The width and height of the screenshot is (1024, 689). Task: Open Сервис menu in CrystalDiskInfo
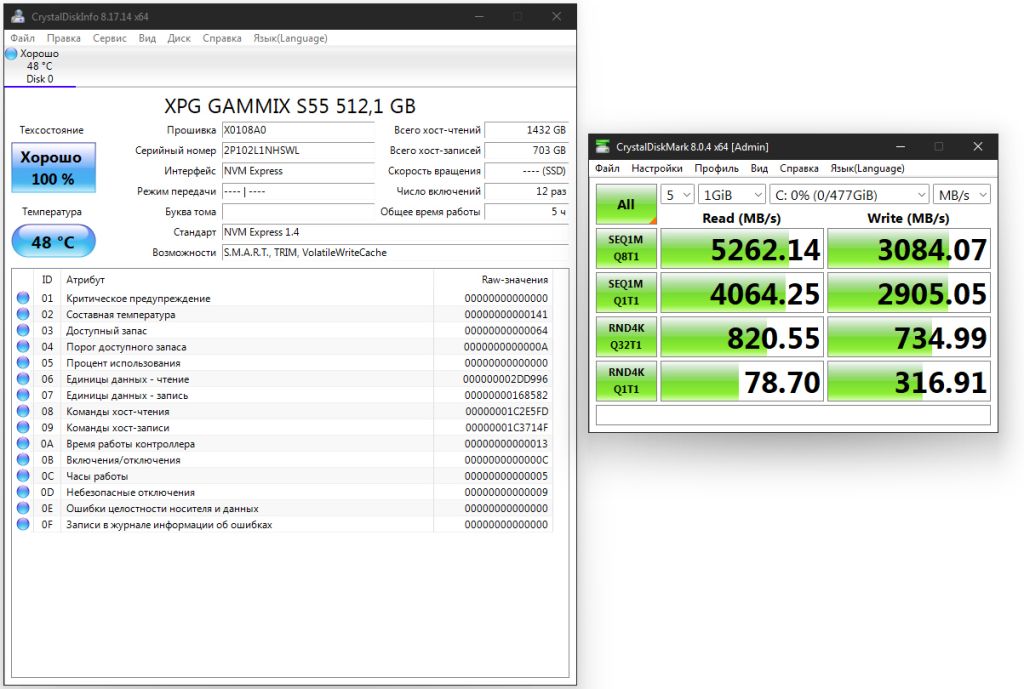[110, 38]
